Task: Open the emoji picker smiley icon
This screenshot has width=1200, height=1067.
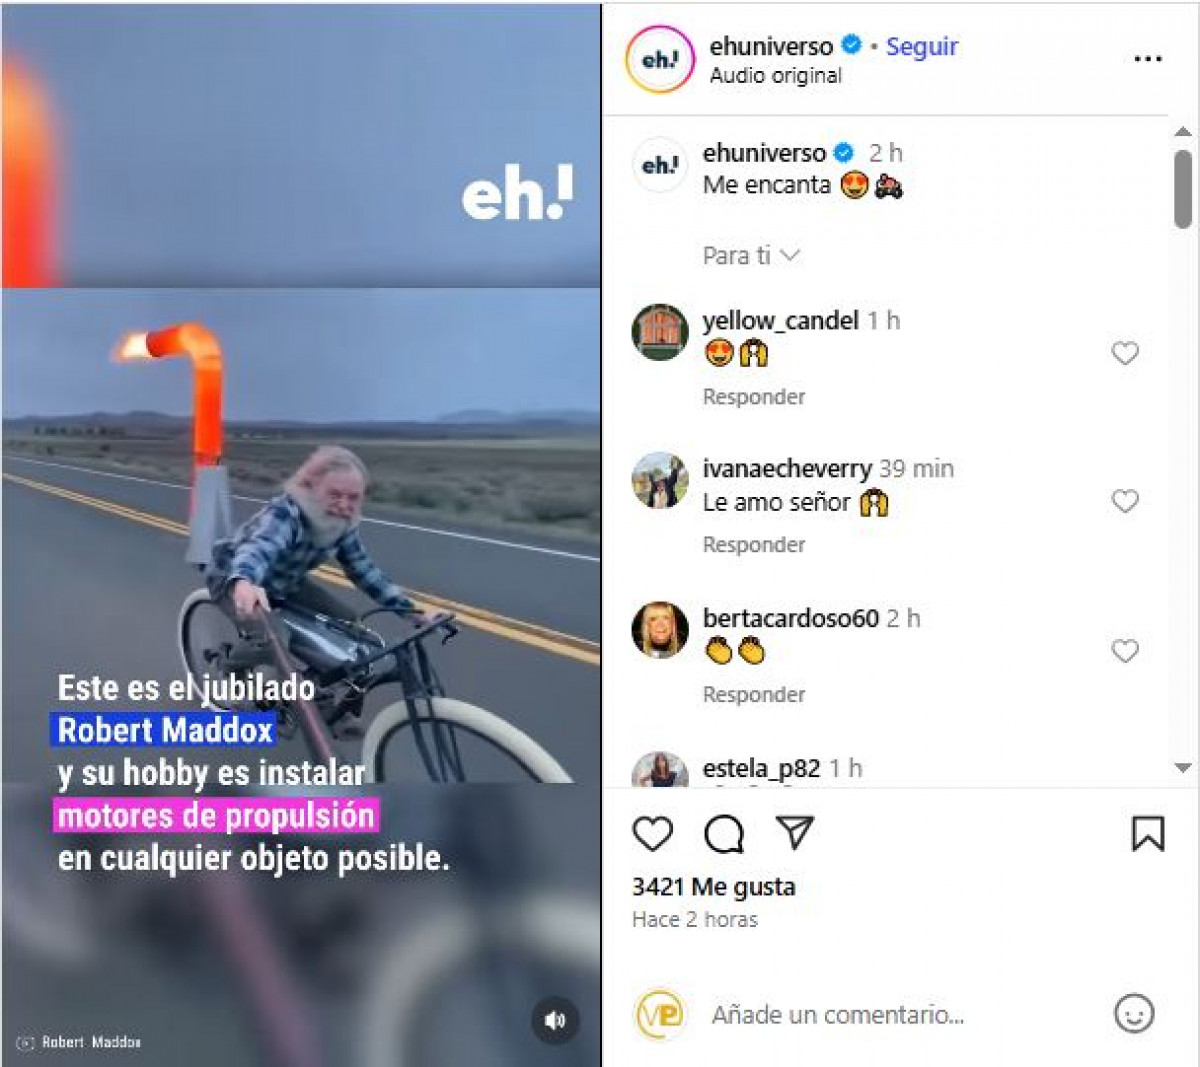Action: [x=1134, y=1014]
